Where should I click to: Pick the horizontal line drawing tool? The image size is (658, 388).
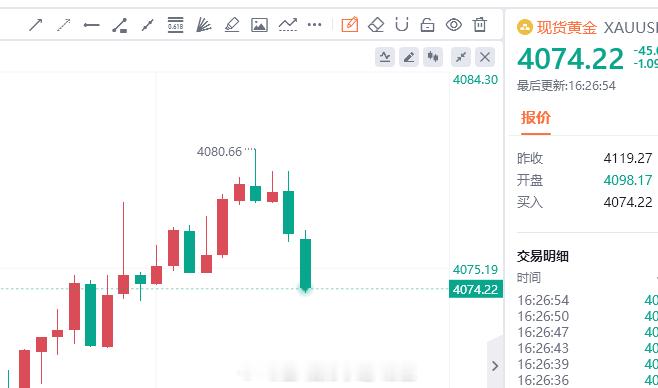91,25
